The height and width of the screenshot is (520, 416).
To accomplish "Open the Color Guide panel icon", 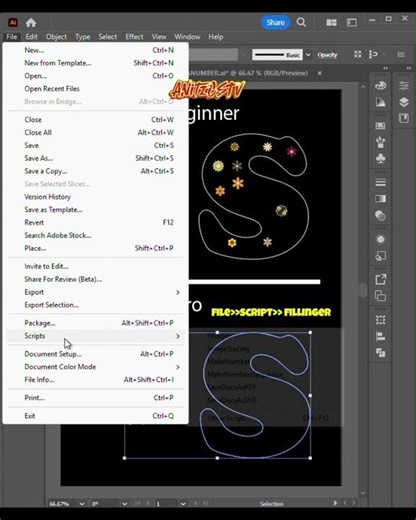I will pyautogui.click(x=380, y=102).
